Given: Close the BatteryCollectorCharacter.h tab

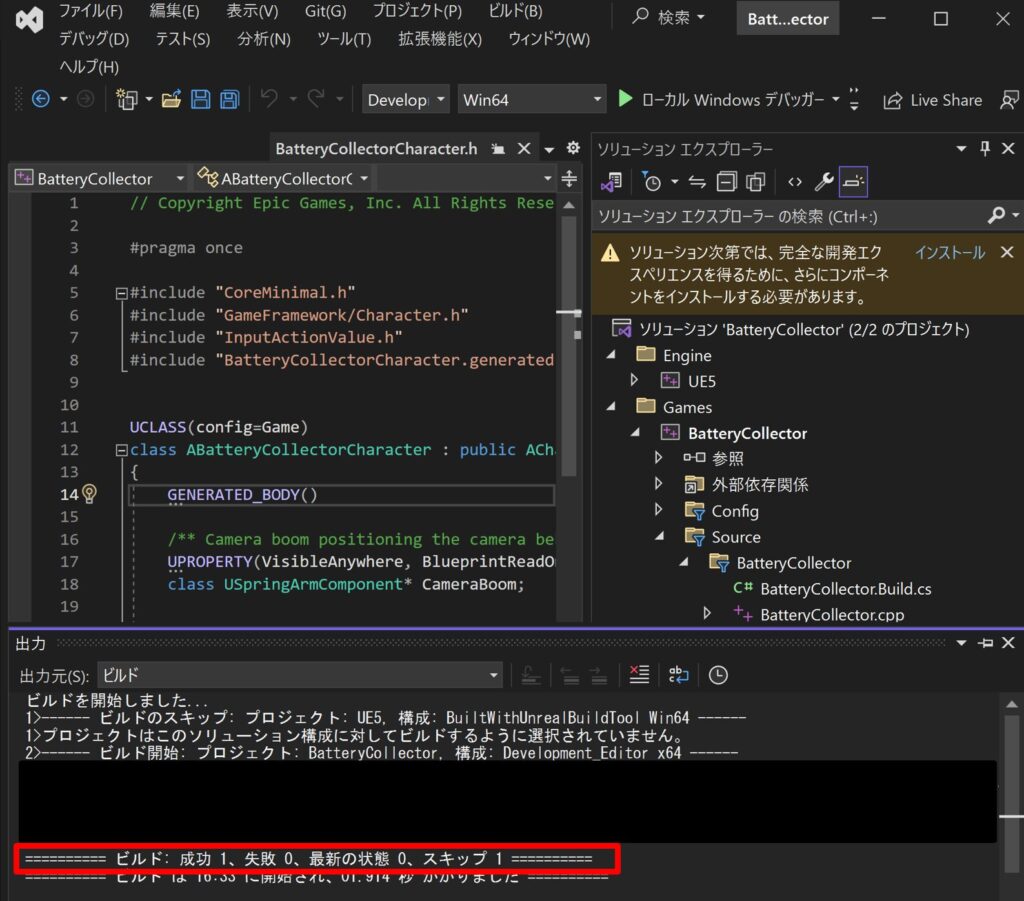Looking at the screenshot, I should point(524,149).
